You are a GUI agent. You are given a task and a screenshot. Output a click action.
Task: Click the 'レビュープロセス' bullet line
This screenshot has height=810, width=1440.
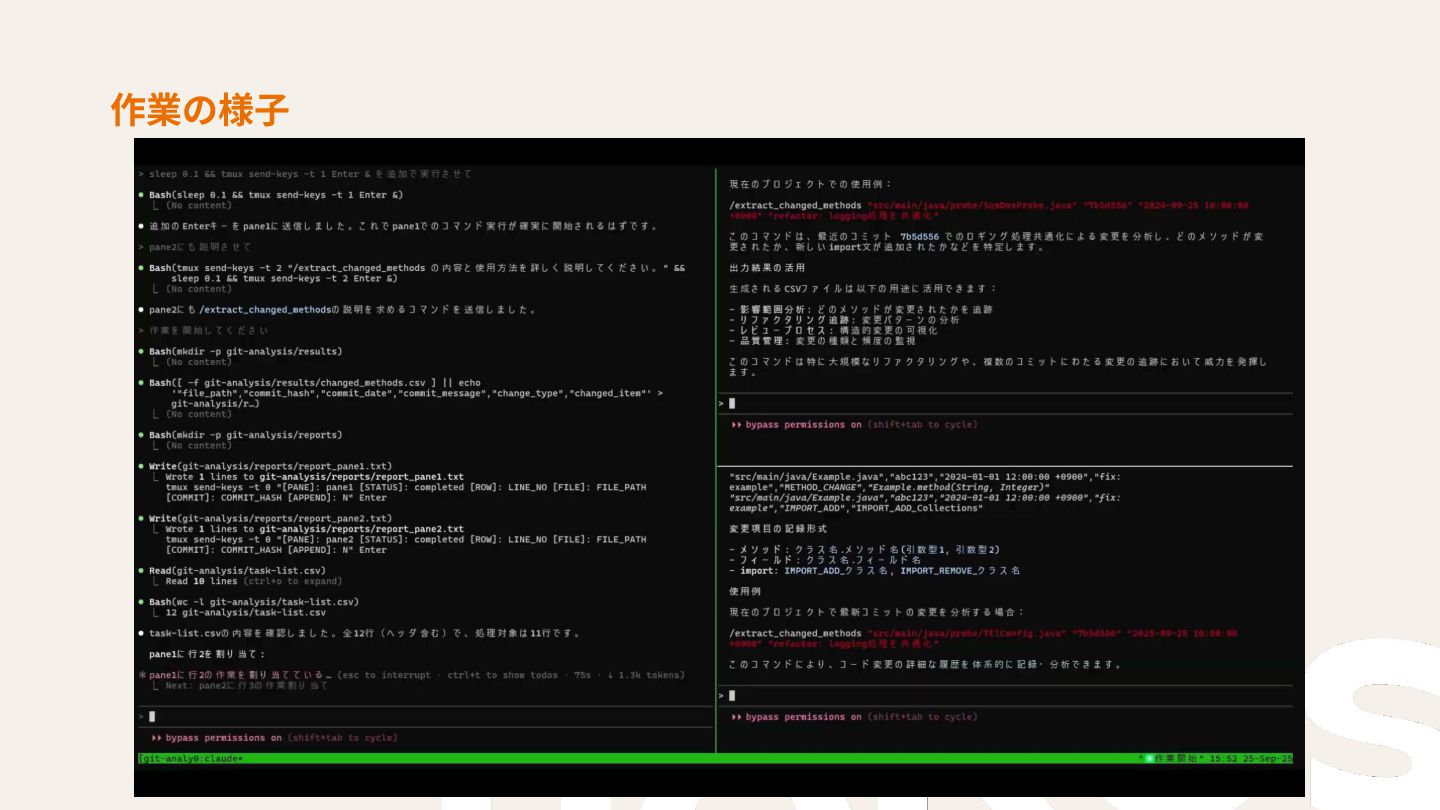pyautogui.click(x=833, y=330)
